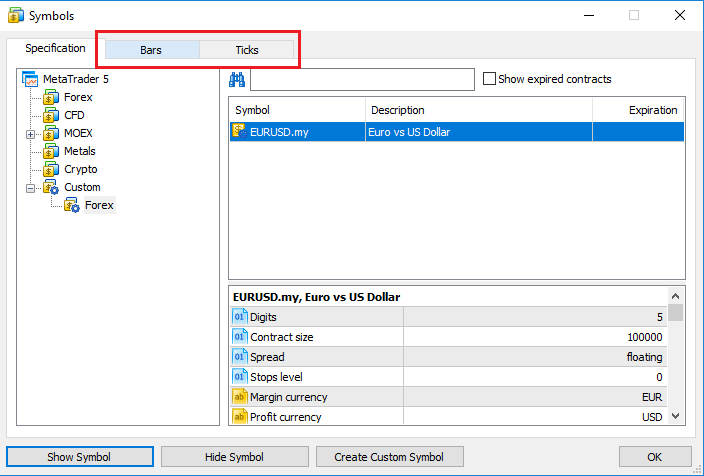Switch to the Specification tab
The height and width of the screenshot is (476, 704).
click(55, 48)
